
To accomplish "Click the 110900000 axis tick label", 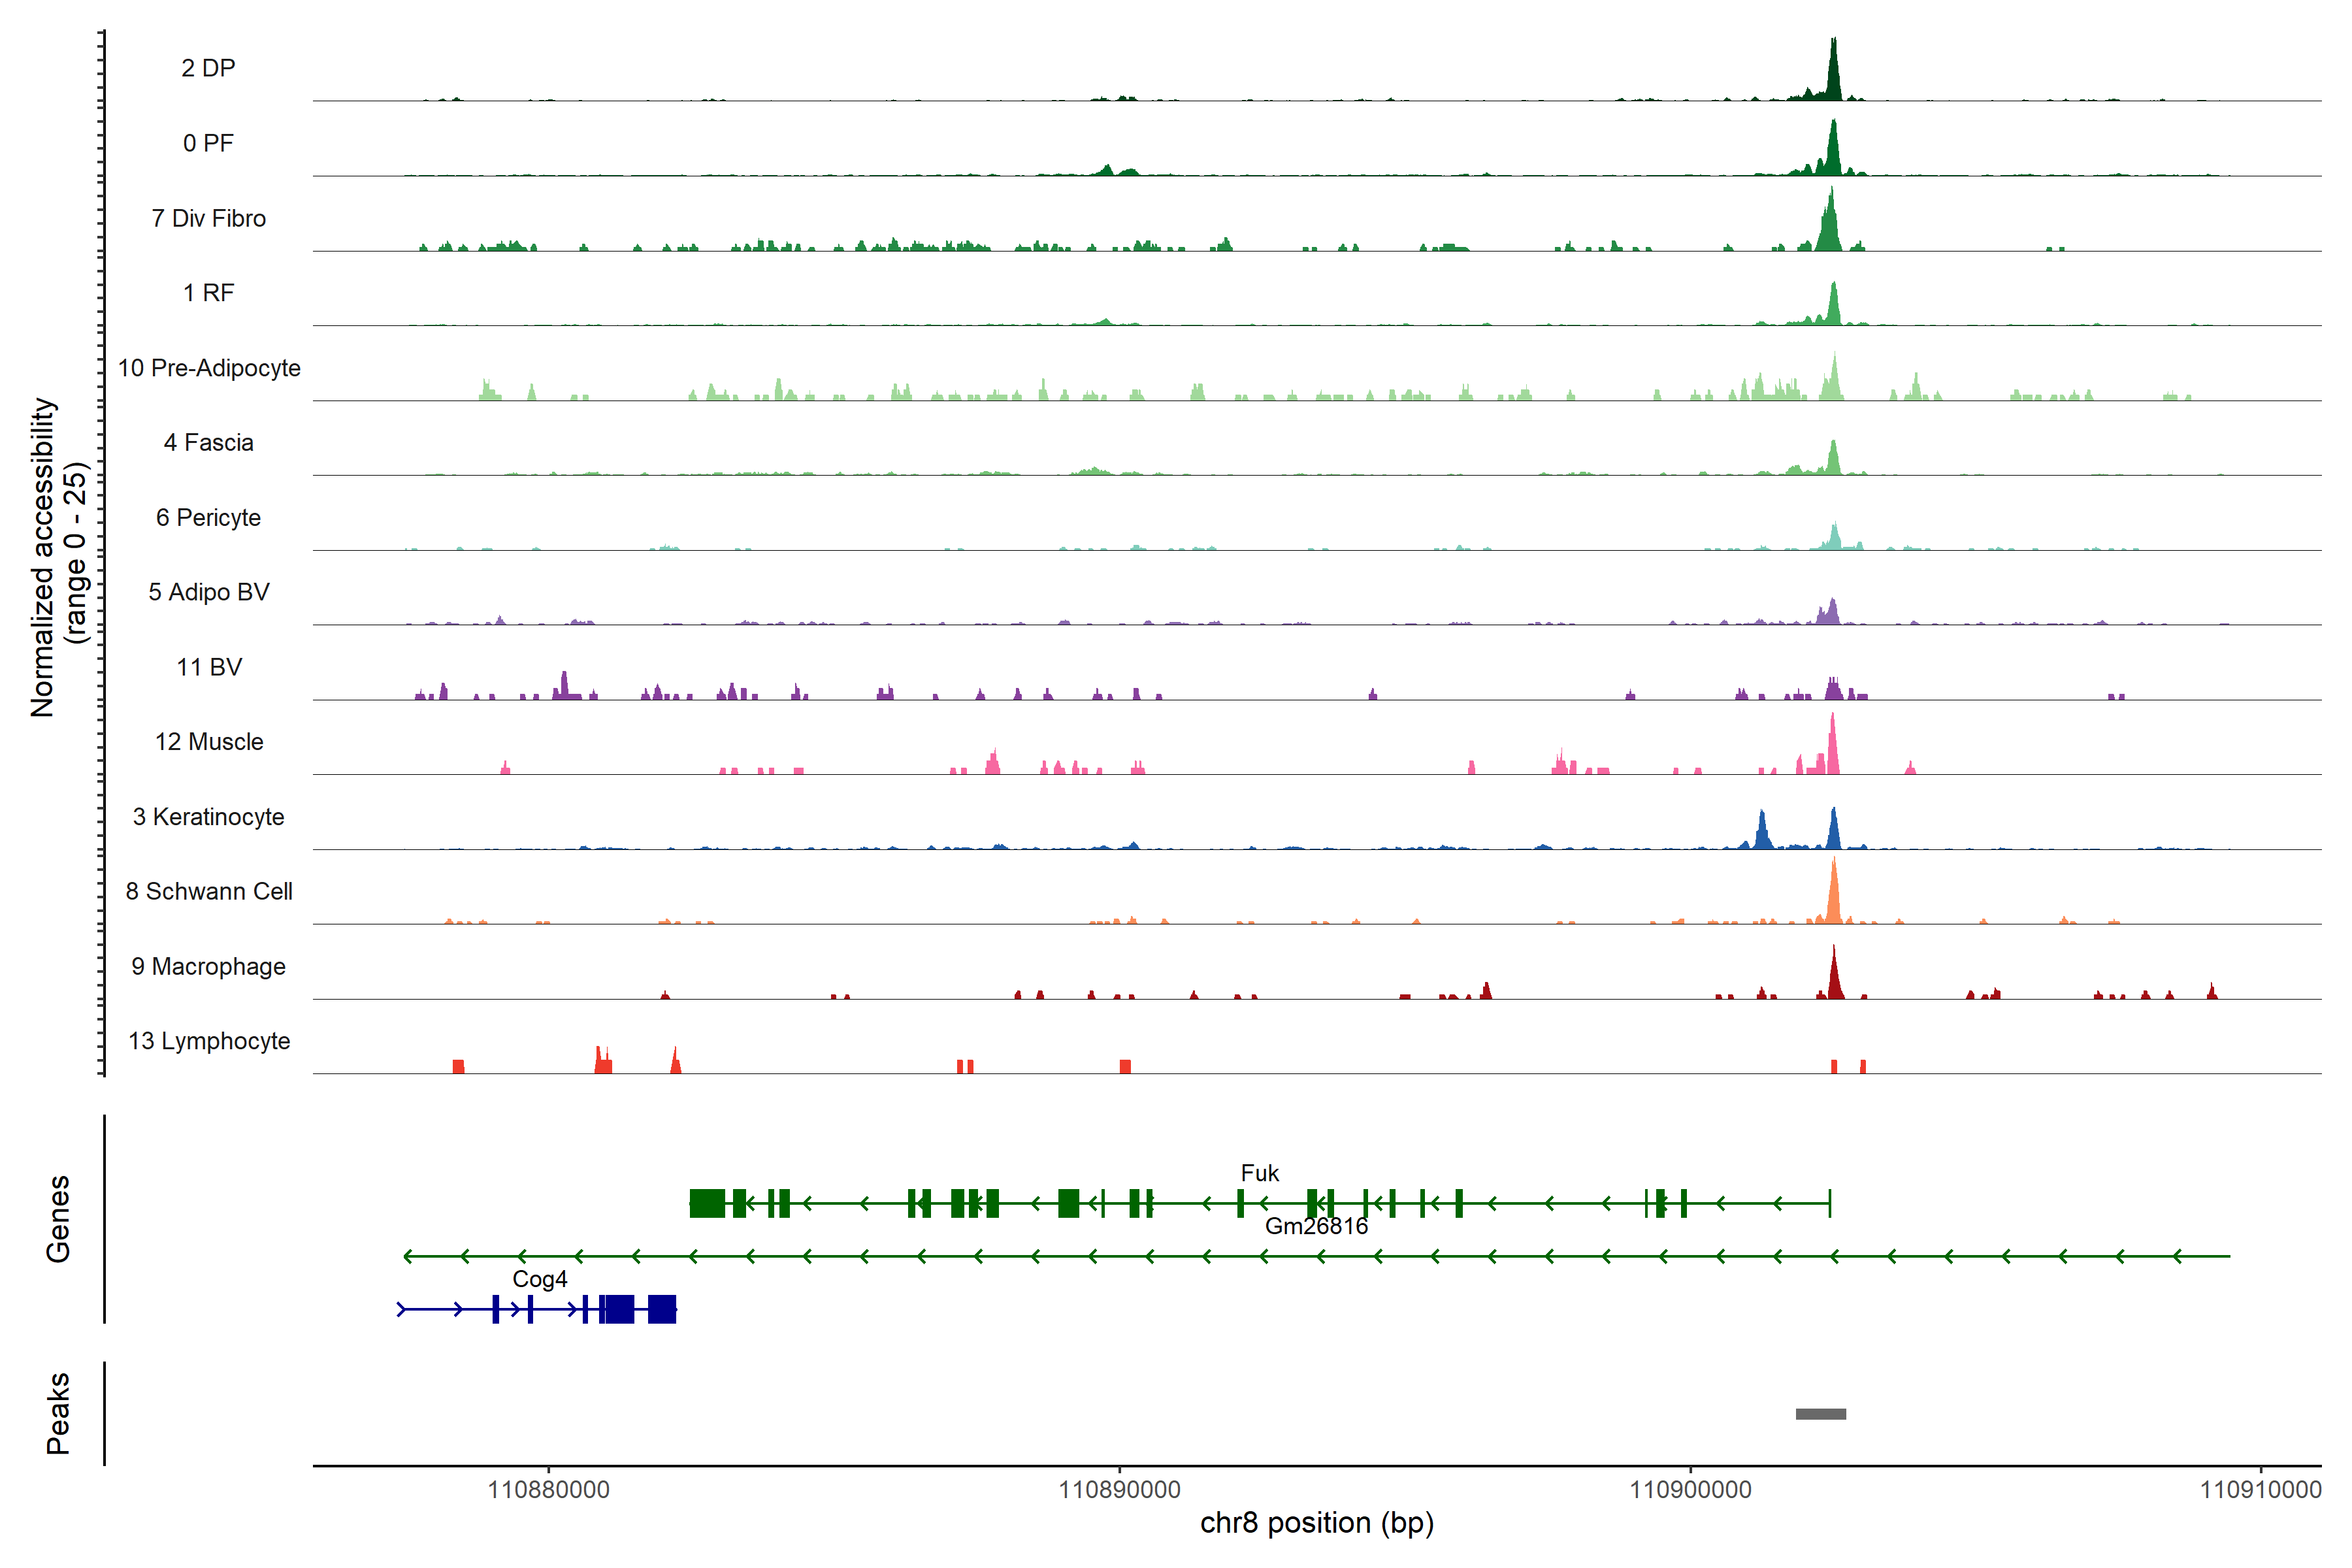I will pos(1690,1489).
